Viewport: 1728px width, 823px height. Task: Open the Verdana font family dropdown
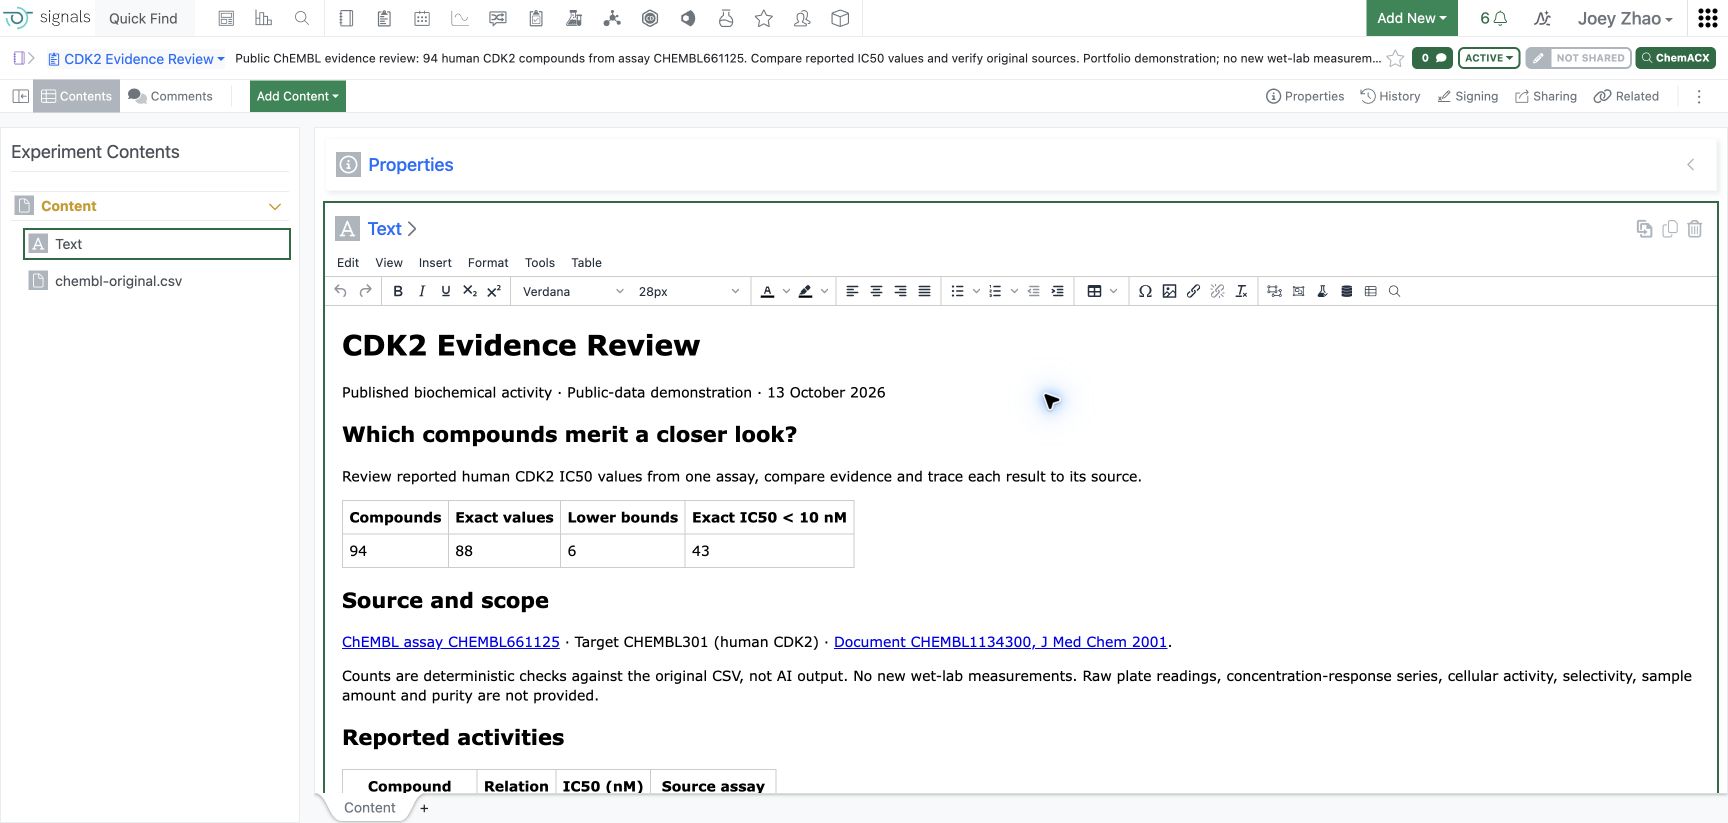tap(573, 291)
